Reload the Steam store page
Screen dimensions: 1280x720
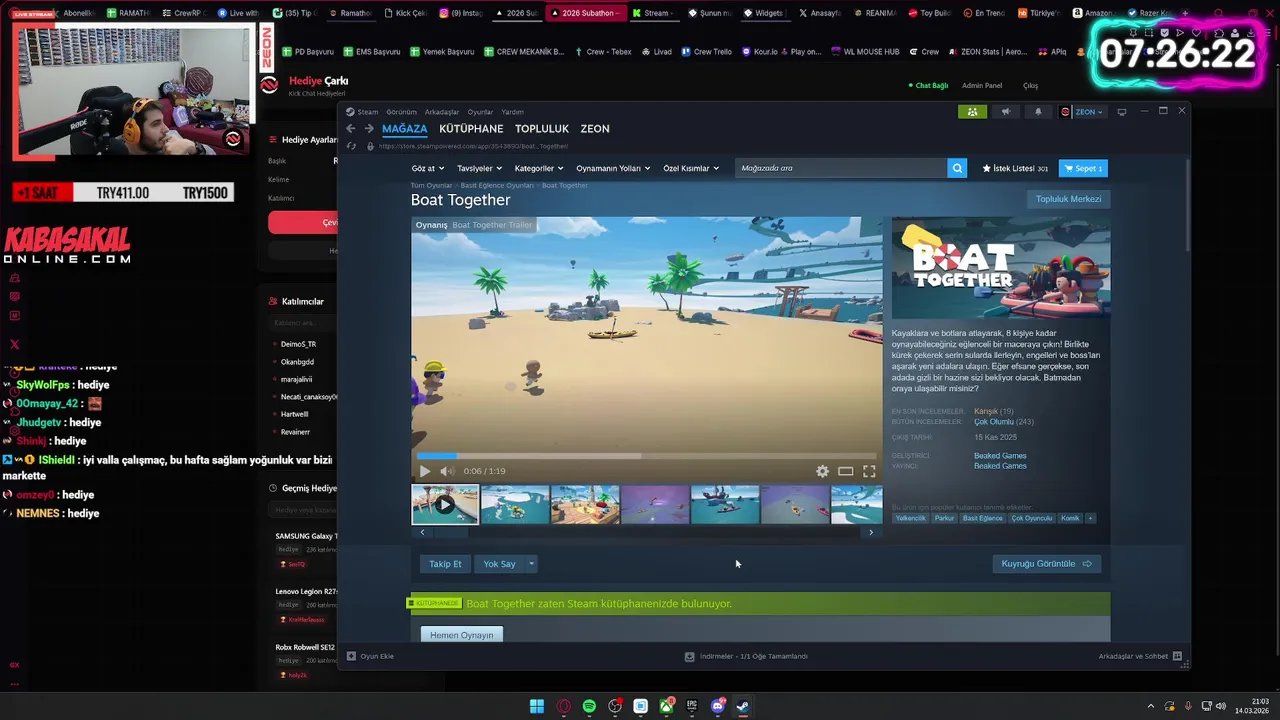pyautogui.click(x=350, y=146)
